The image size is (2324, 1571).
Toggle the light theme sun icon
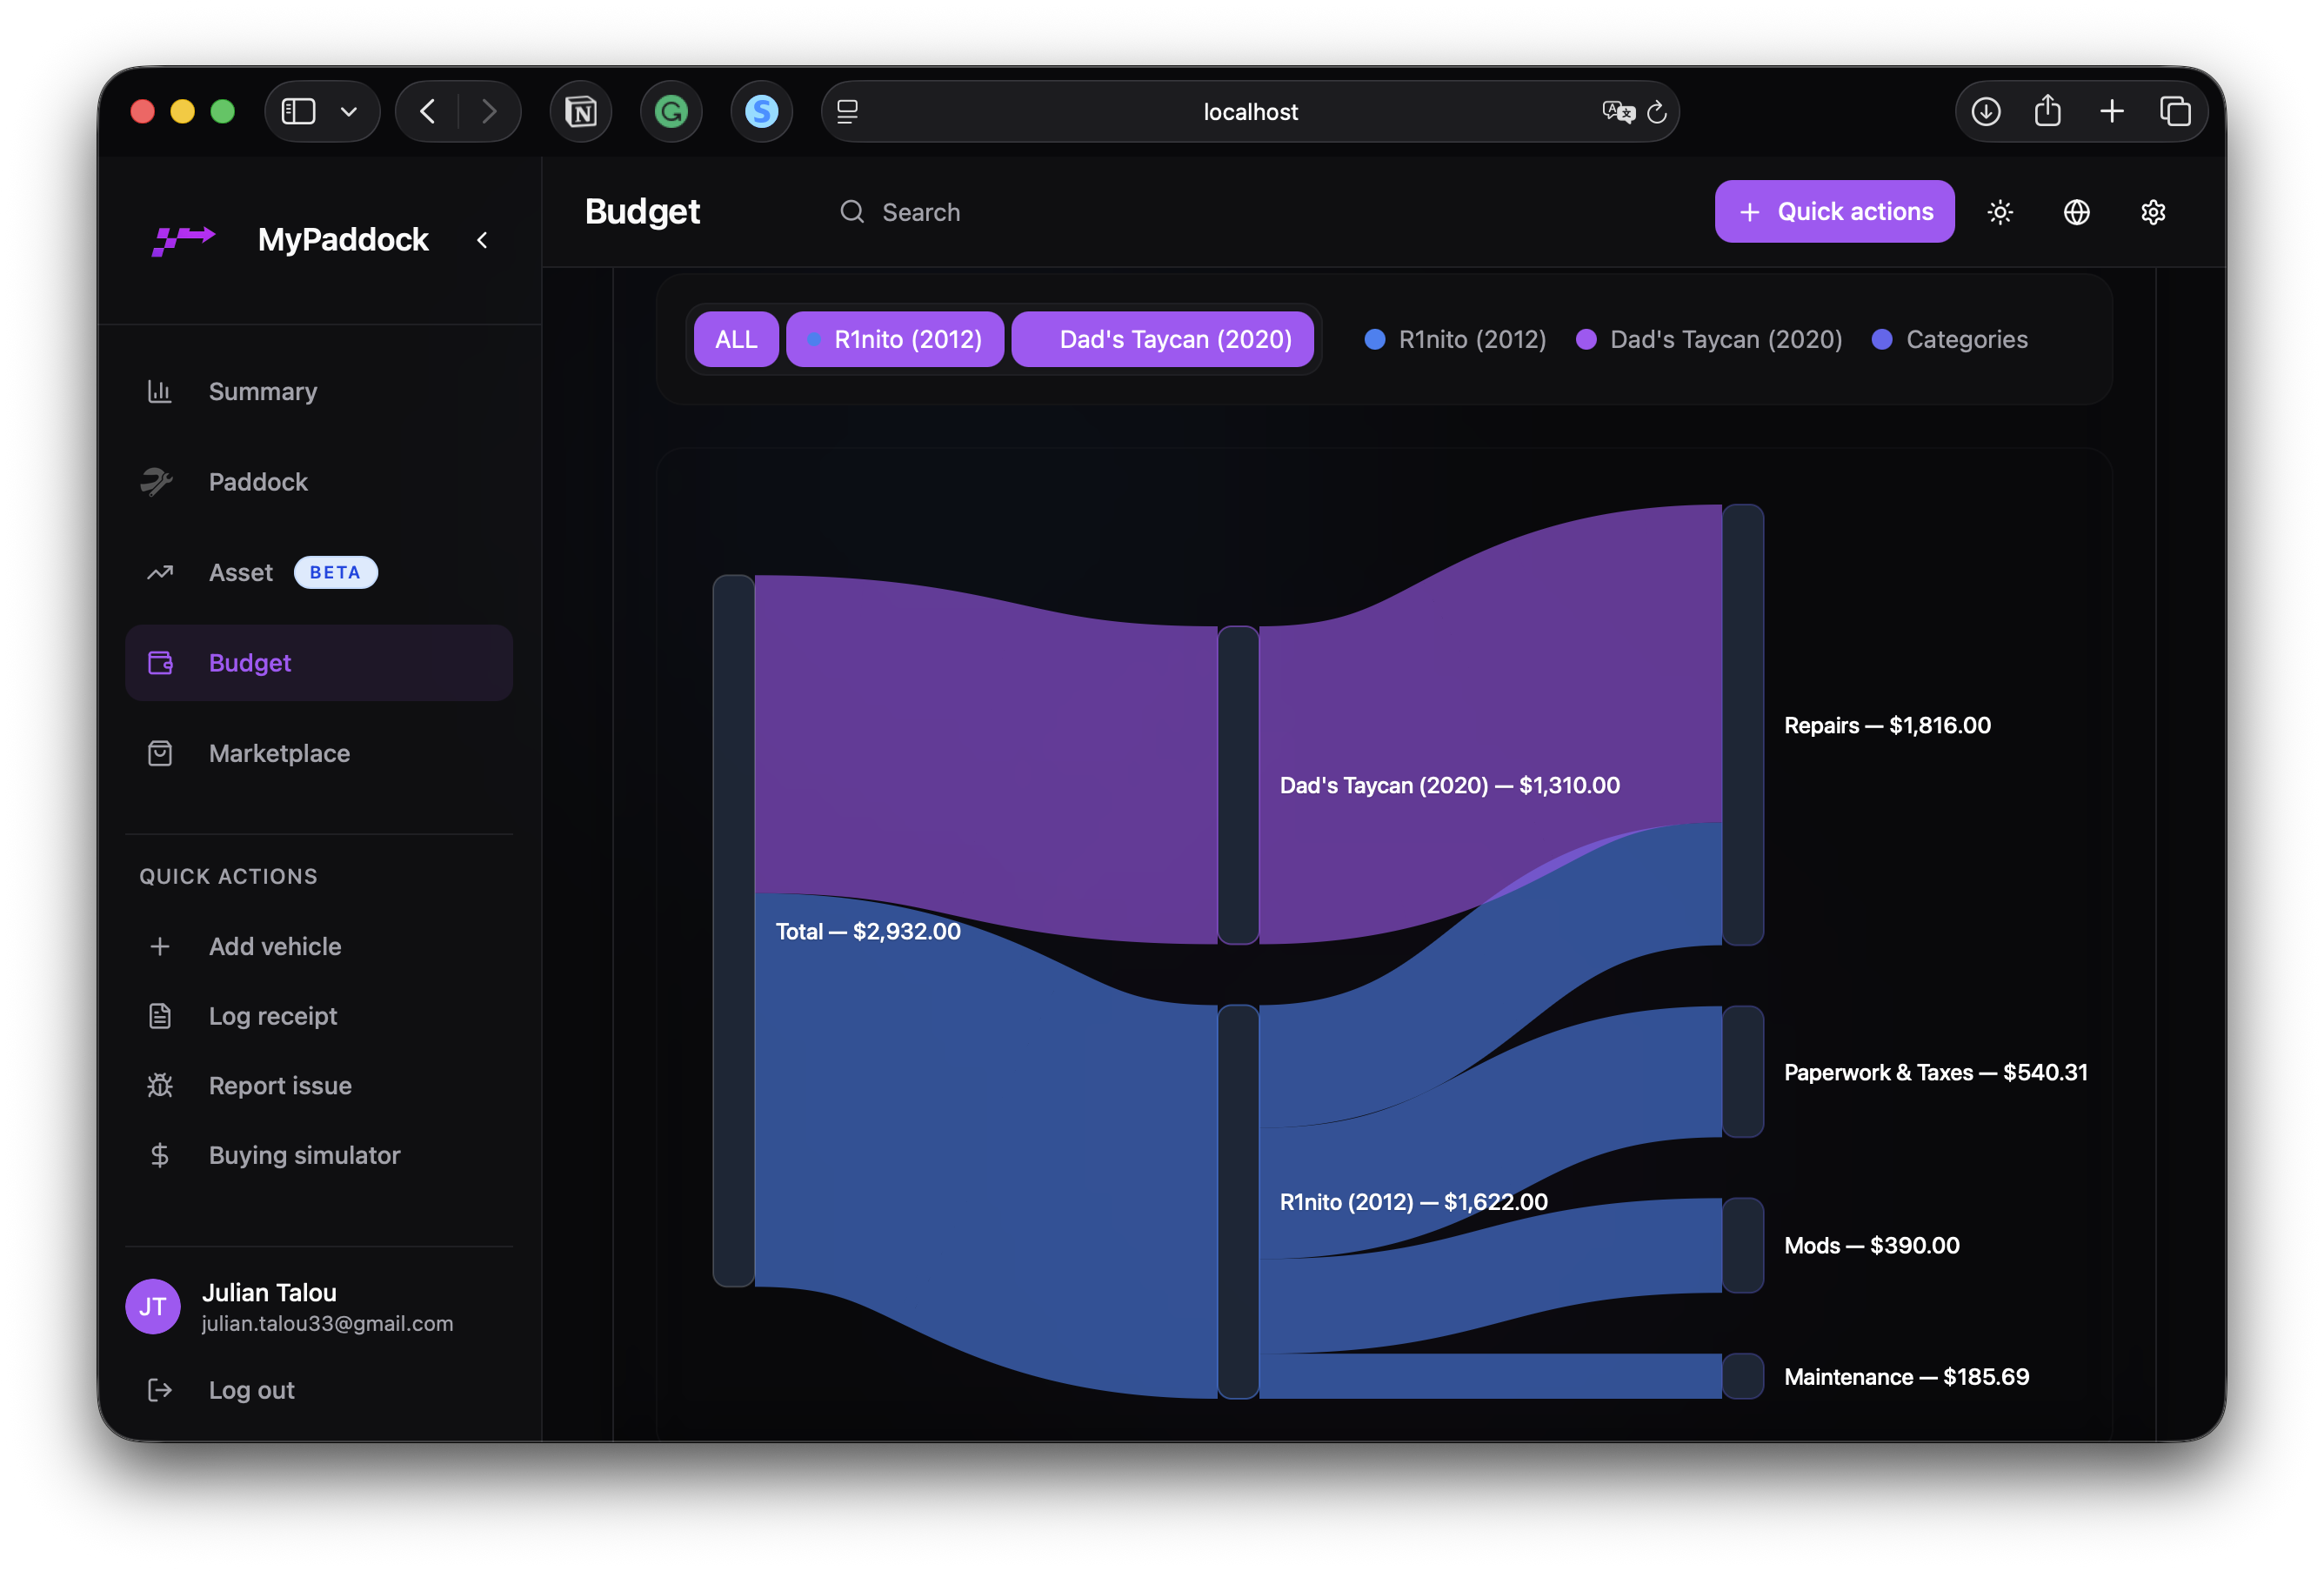(x=2000, y=211)
